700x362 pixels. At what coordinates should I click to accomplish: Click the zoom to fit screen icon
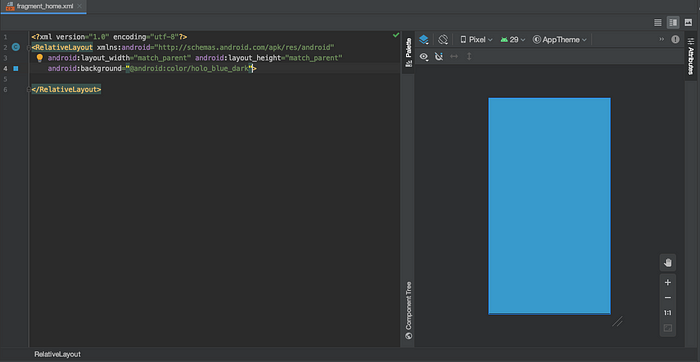pyautogui.click(x=667, y=328)
